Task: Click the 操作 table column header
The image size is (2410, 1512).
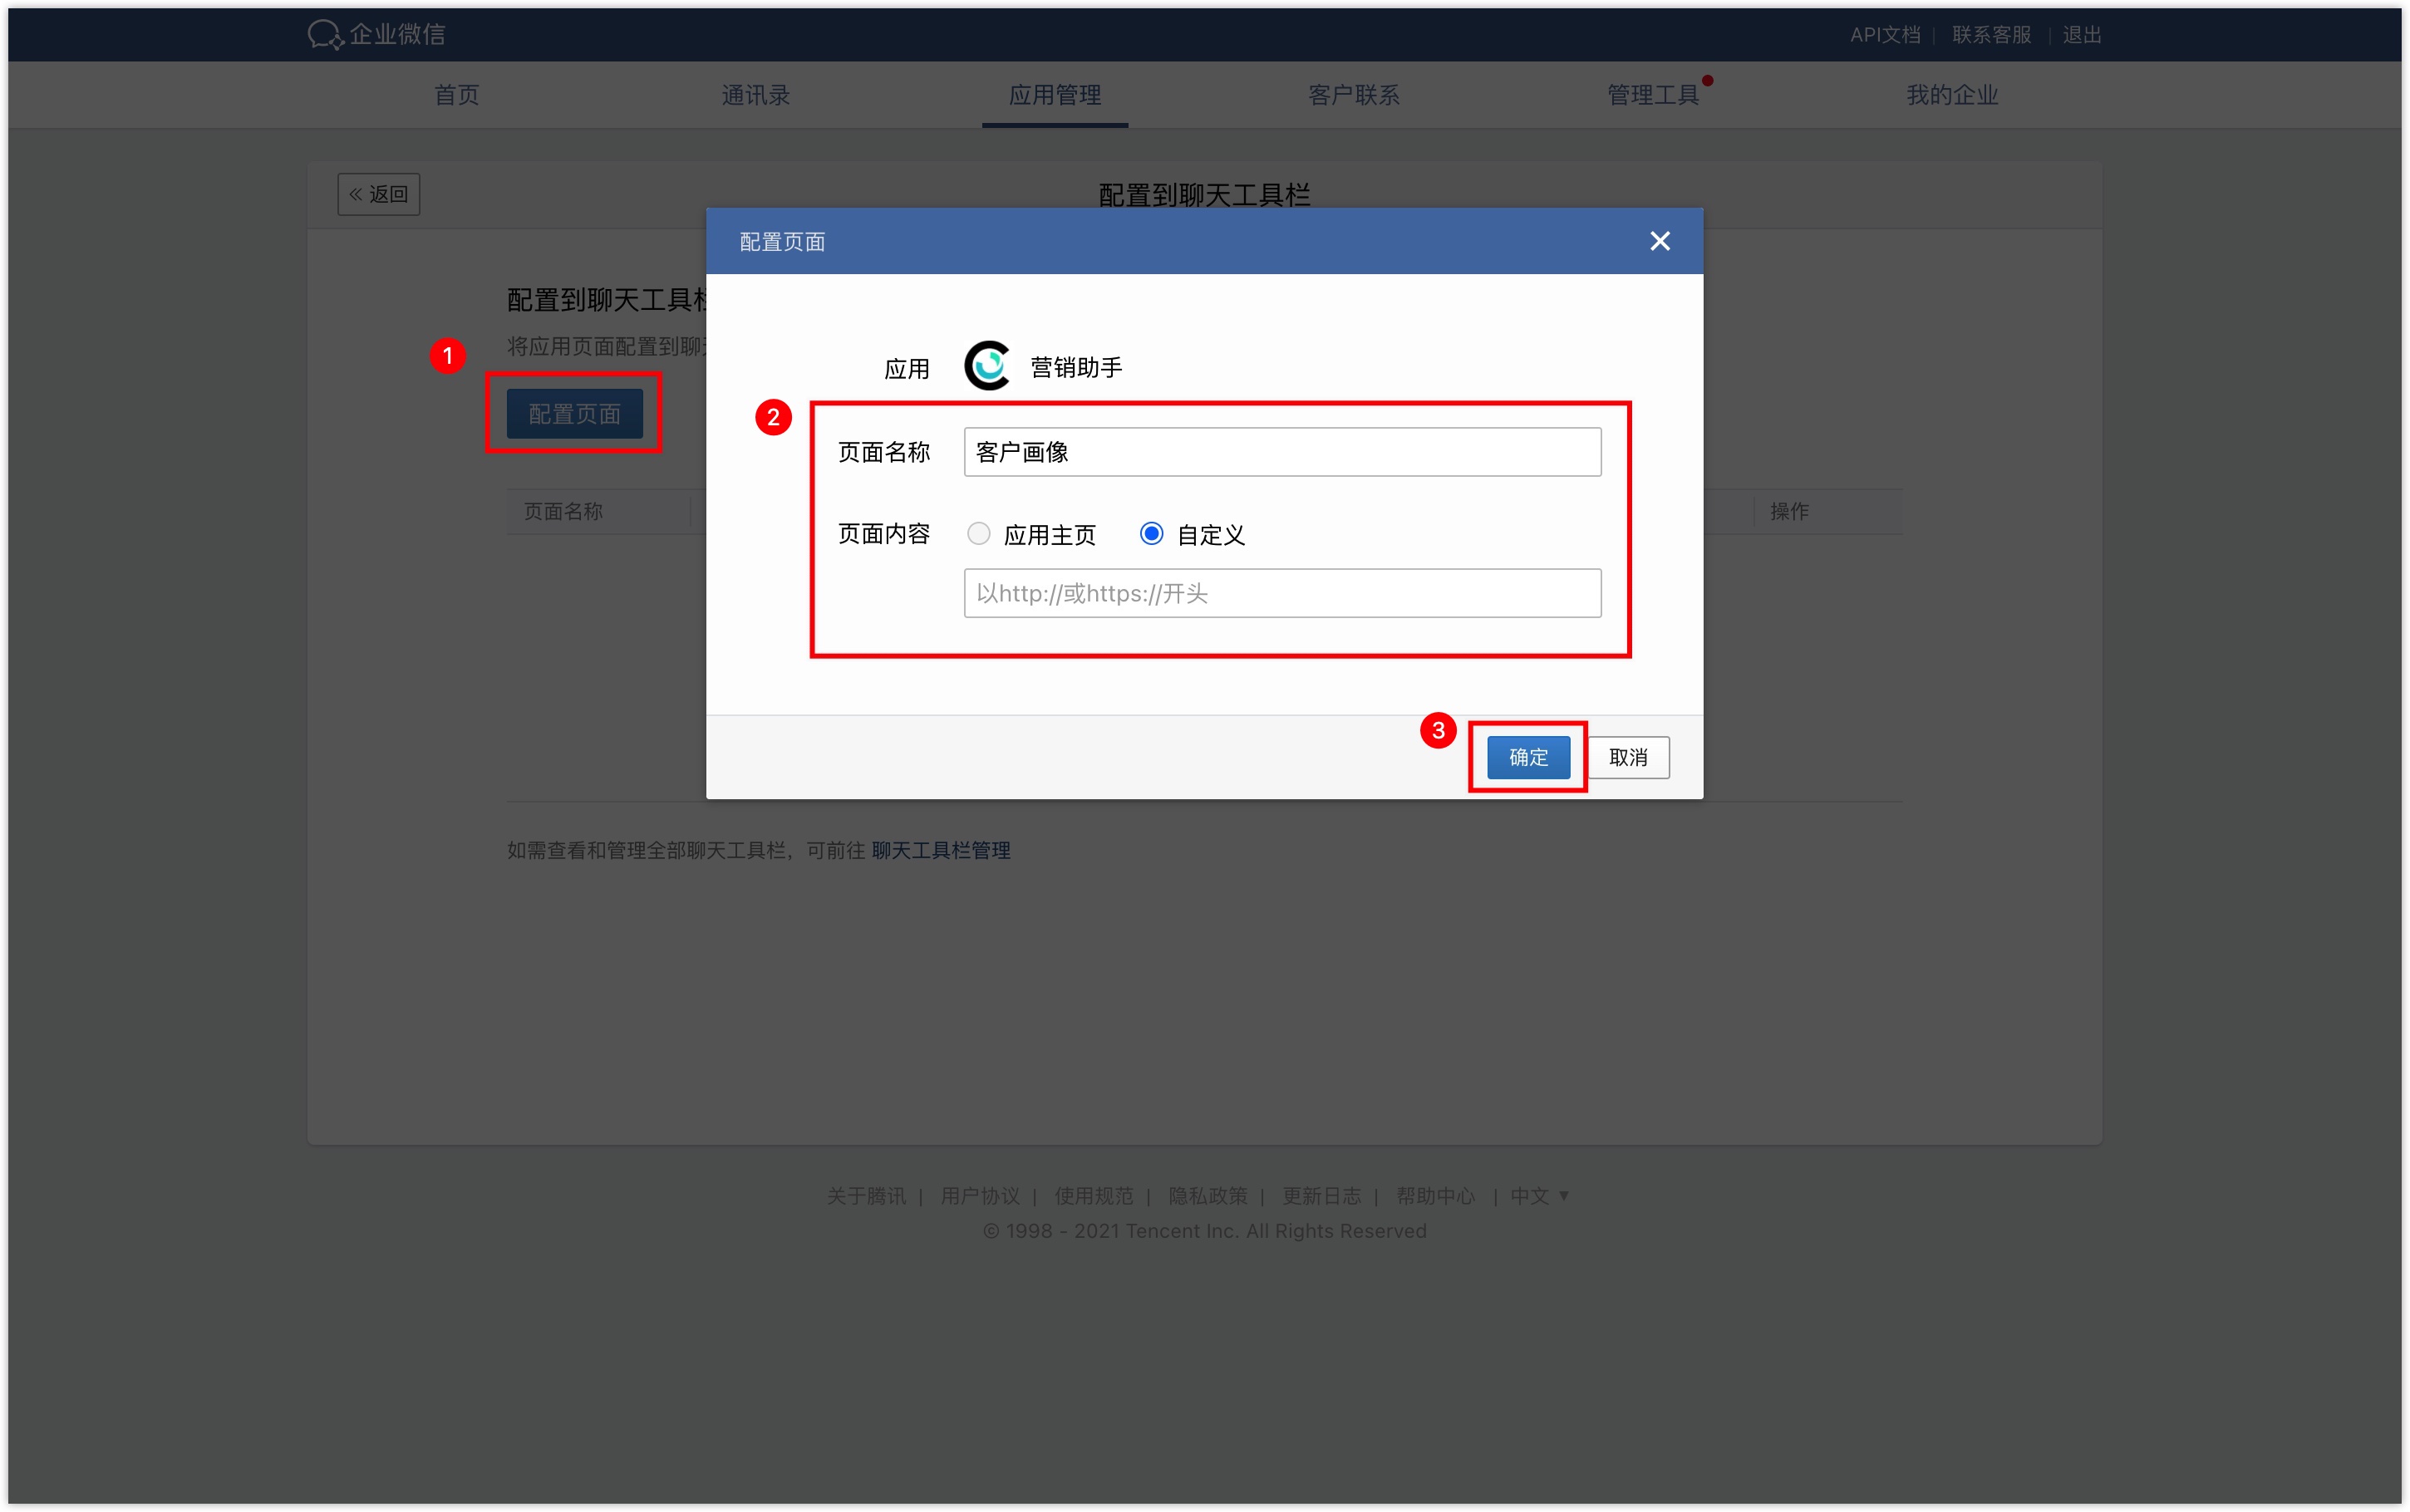Action: [x=1789, y=511]
